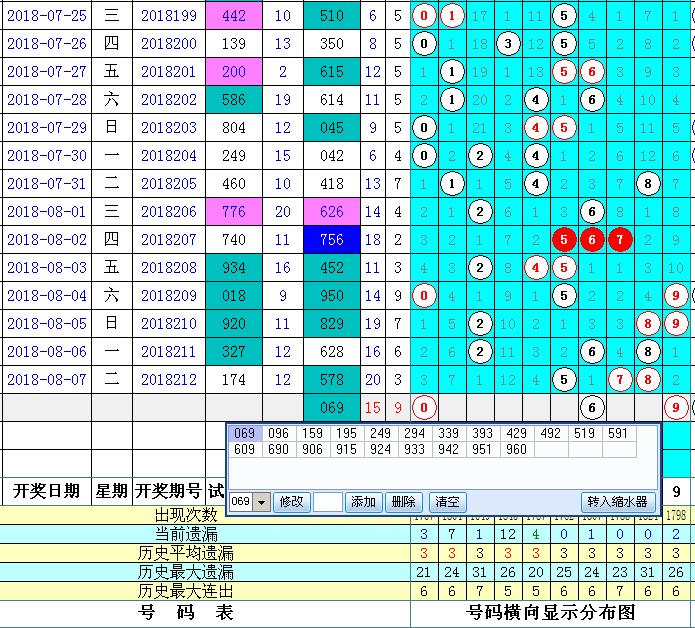Select number 609 in the popup list
695x628 pixels.
[244, 449]
